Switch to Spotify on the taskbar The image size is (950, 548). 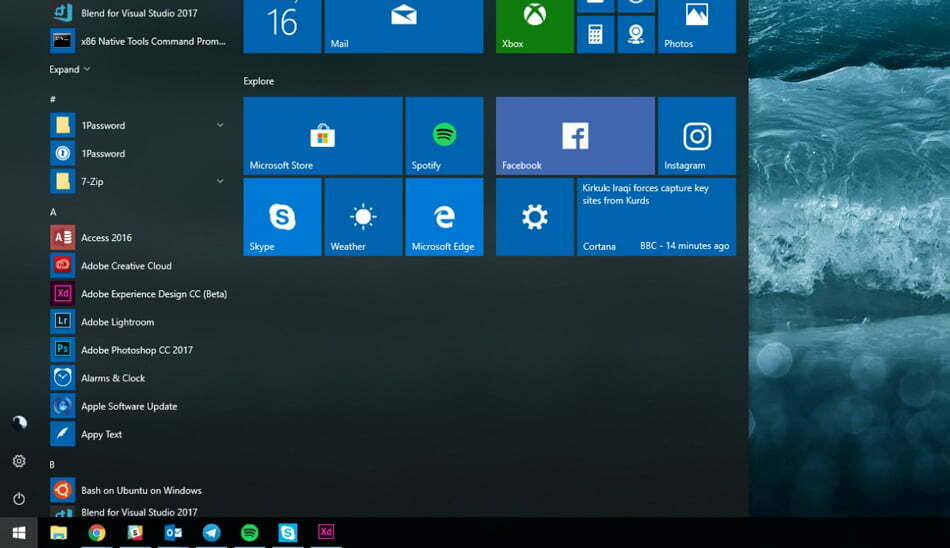[x=250, y=532]
